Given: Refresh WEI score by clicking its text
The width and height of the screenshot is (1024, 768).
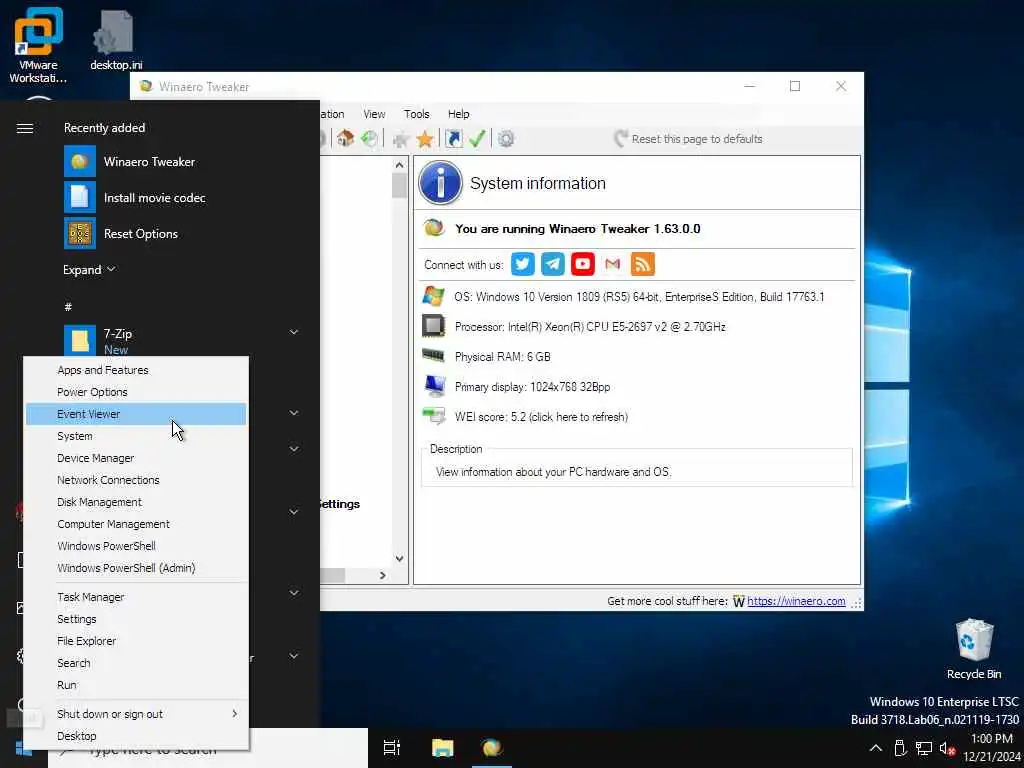Looking at the screenshot, I should coord(541,417).
